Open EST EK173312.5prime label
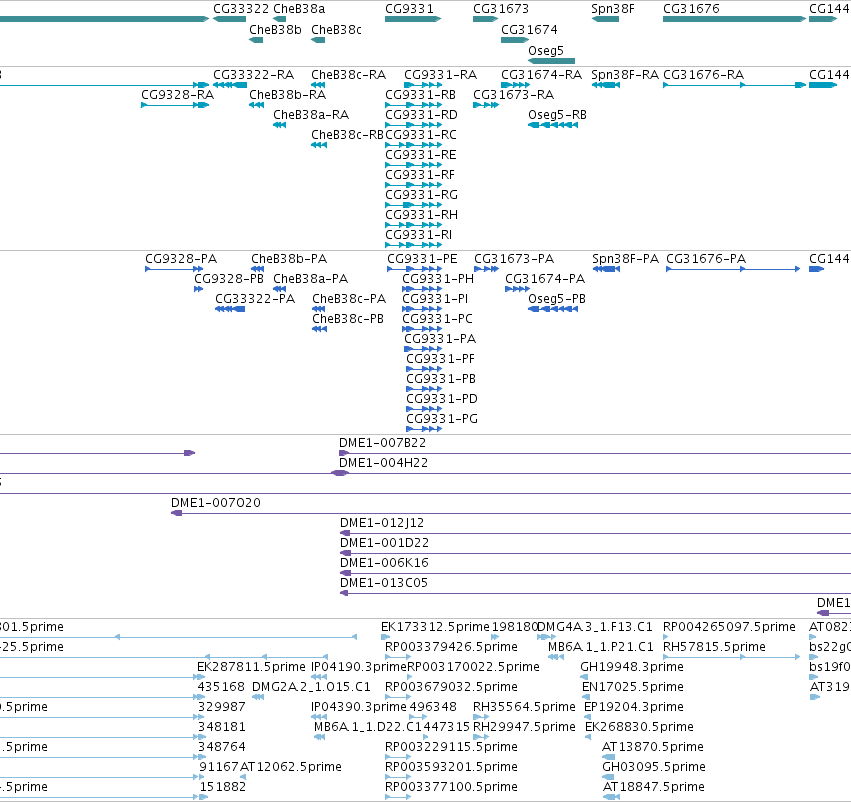Viewport: 851px width, 802px height. [x=435, y=627]
